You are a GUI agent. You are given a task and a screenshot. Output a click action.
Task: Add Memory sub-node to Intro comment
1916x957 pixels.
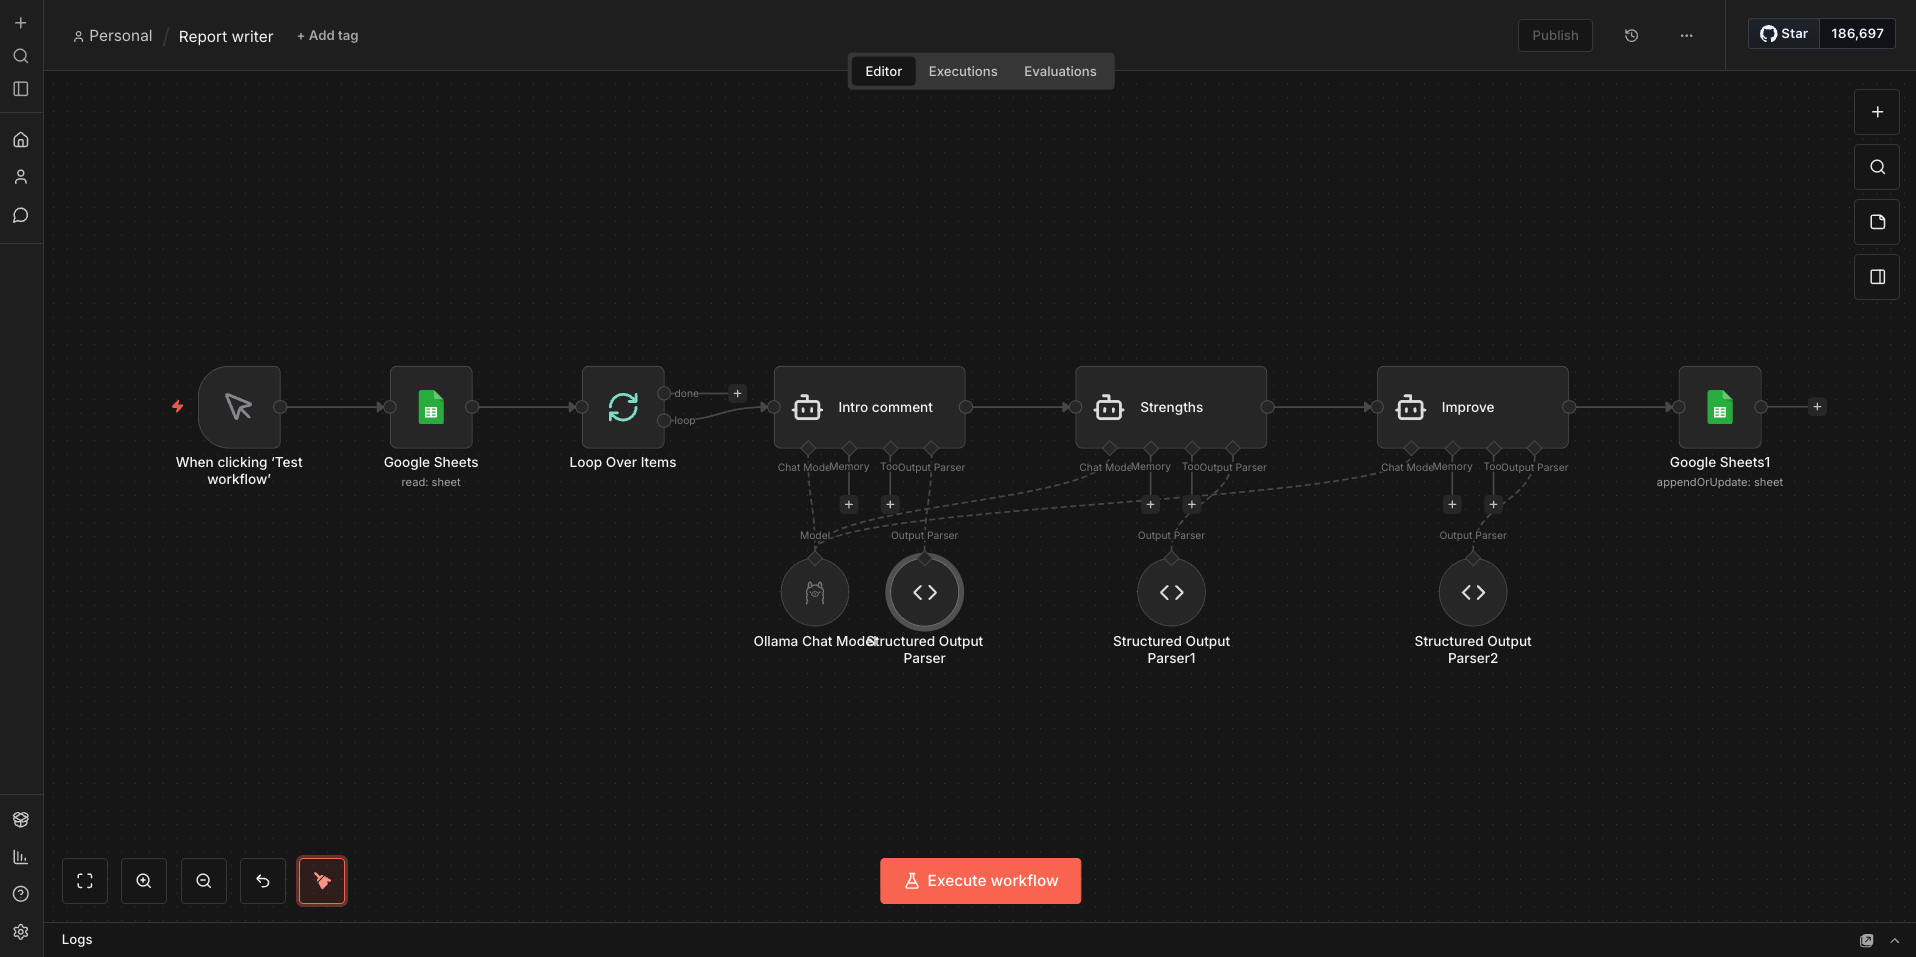click(849, 505)
